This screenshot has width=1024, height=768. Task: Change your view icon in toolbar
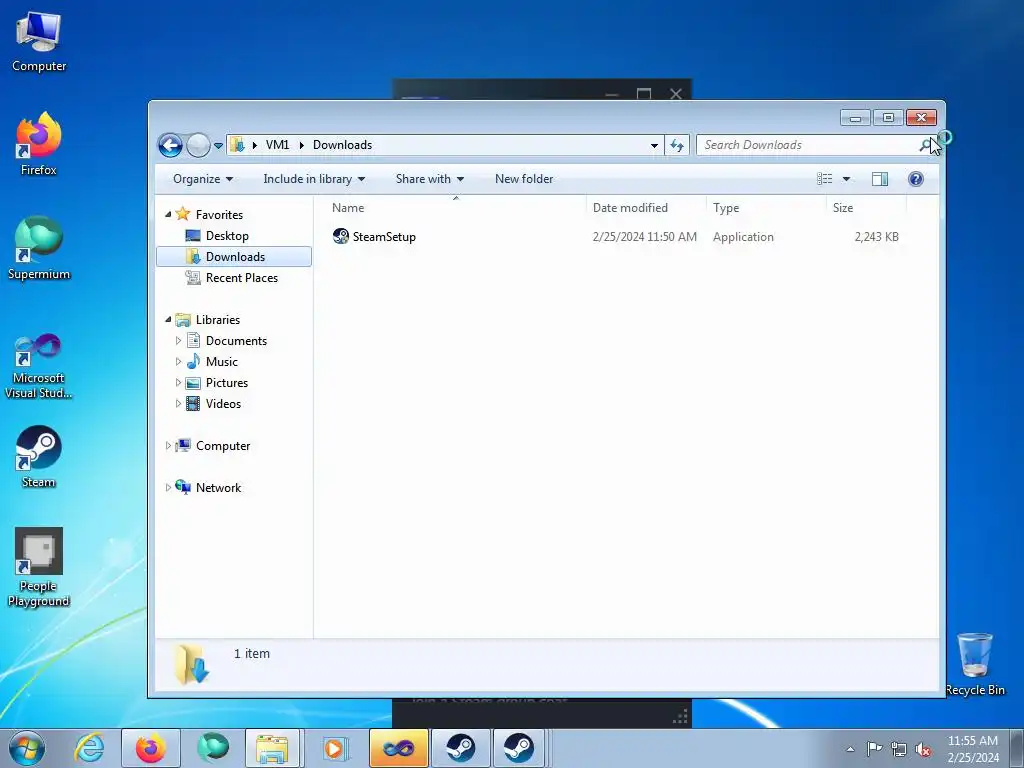(x=825, y=179)
